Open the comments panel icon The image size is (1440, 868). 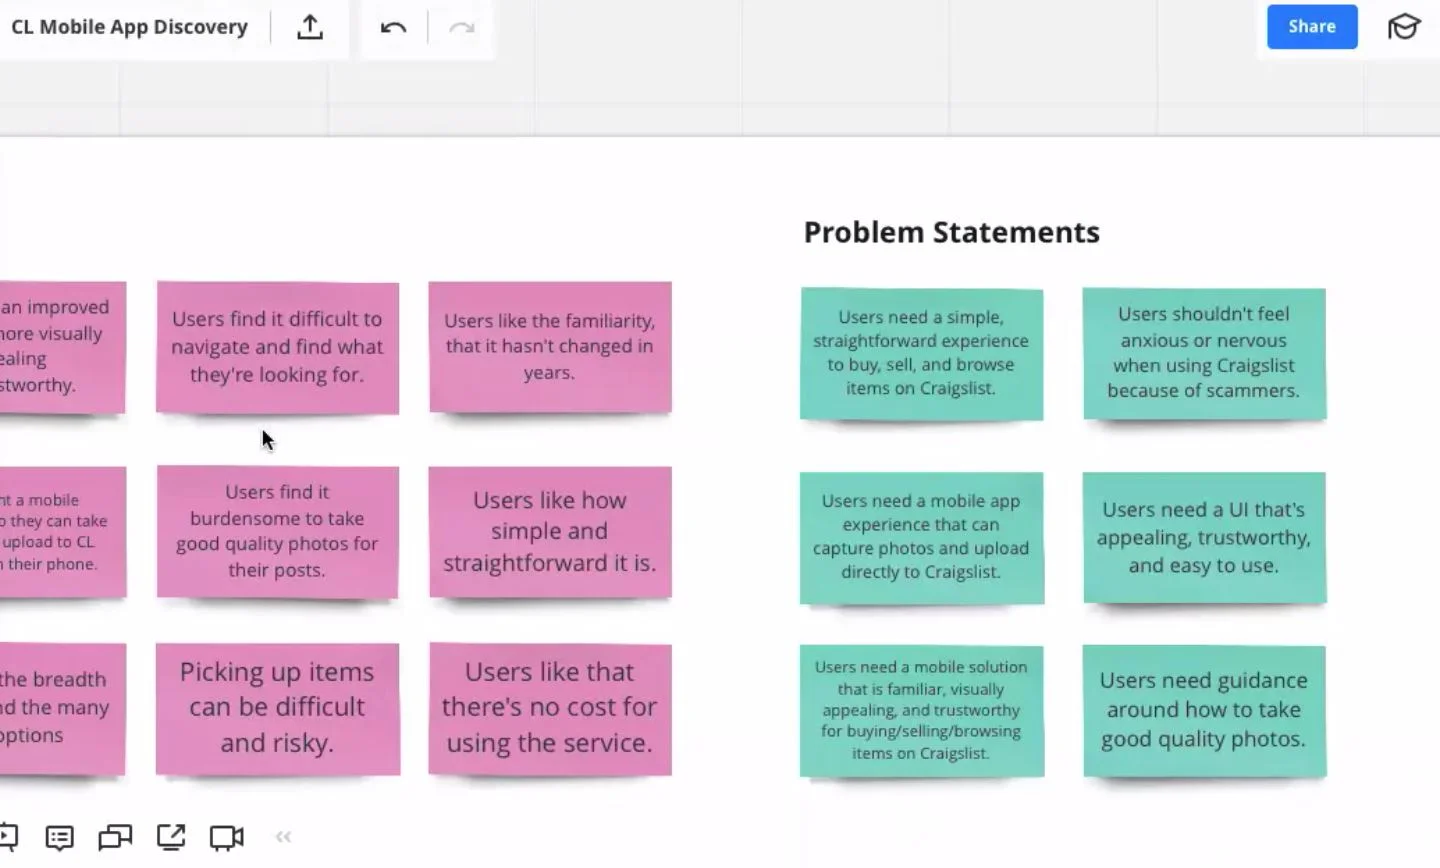click(58, 837)
